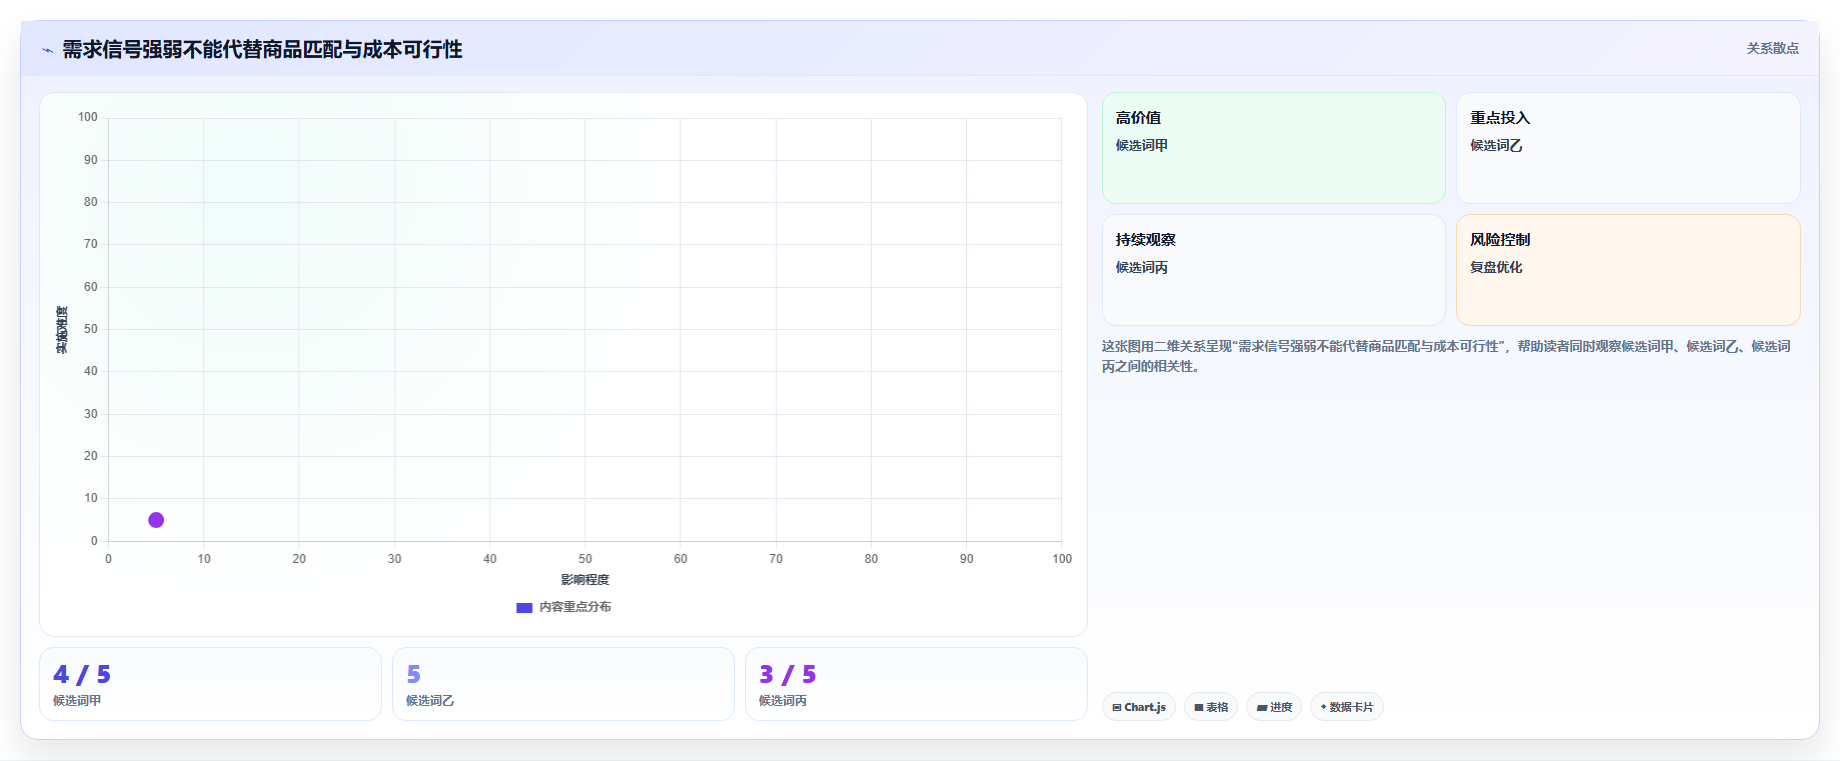Click the 数据卡片 tag chip
1840x761 pixels.
tap(1347, 707)
